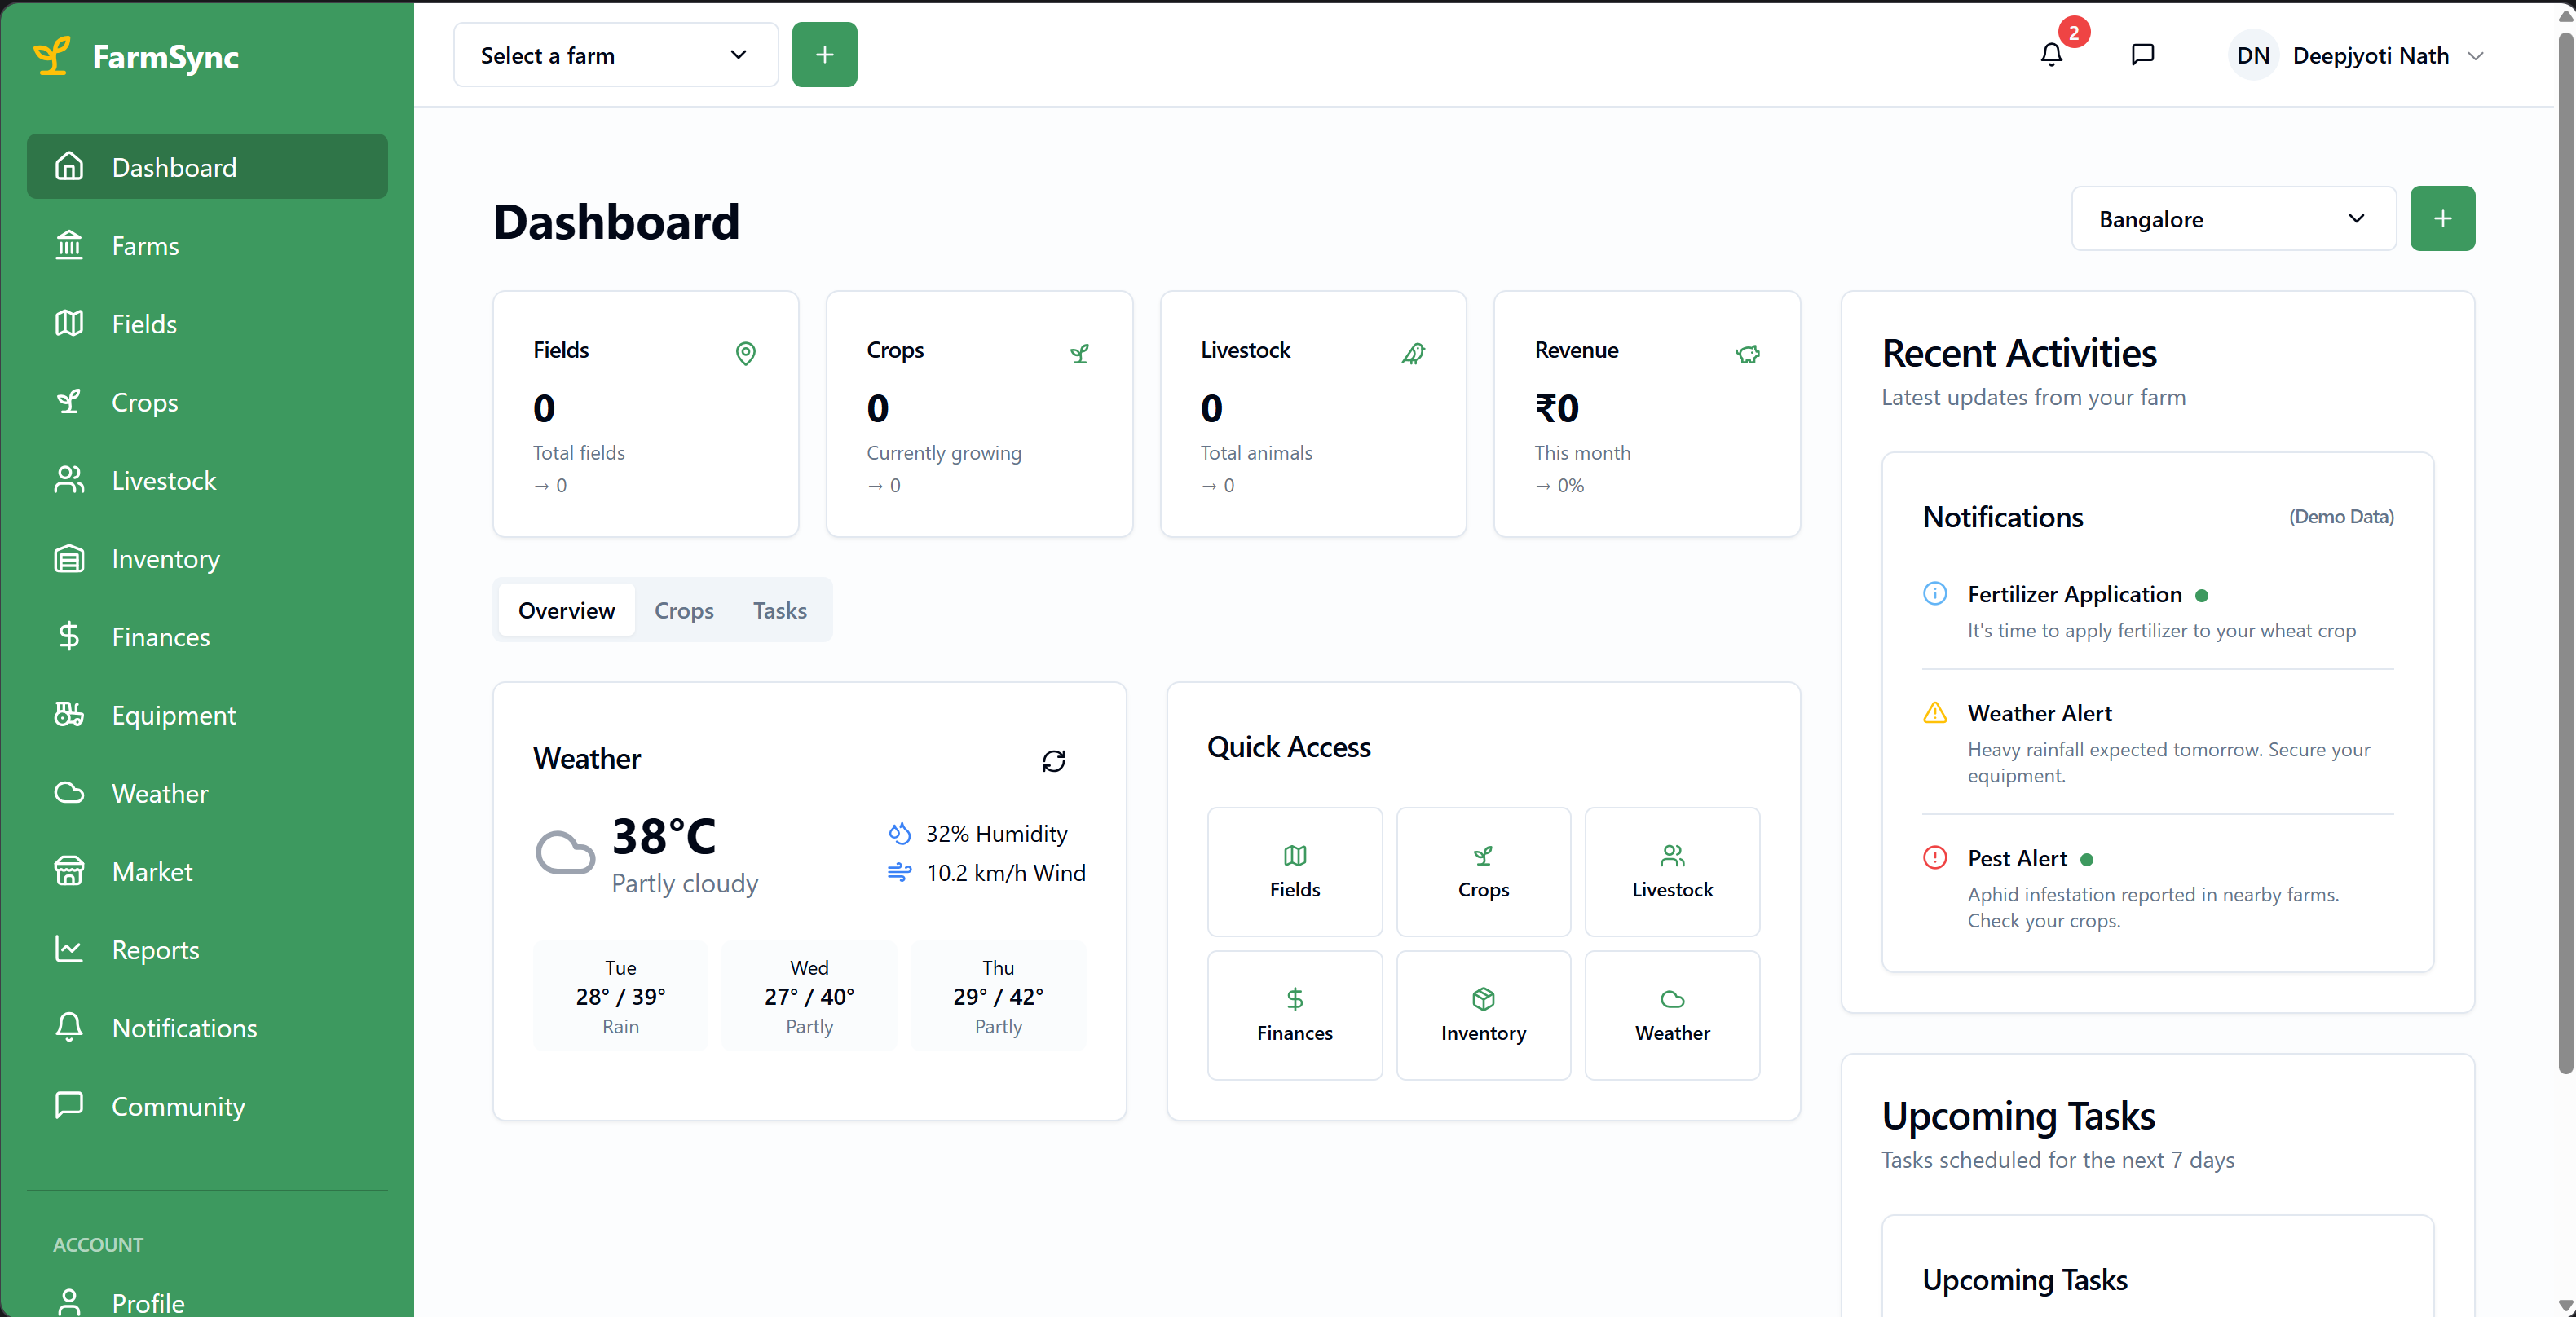Click the Recent Activities heading
This screenshot has width=2576, height=1317.
pos(2019,353)
